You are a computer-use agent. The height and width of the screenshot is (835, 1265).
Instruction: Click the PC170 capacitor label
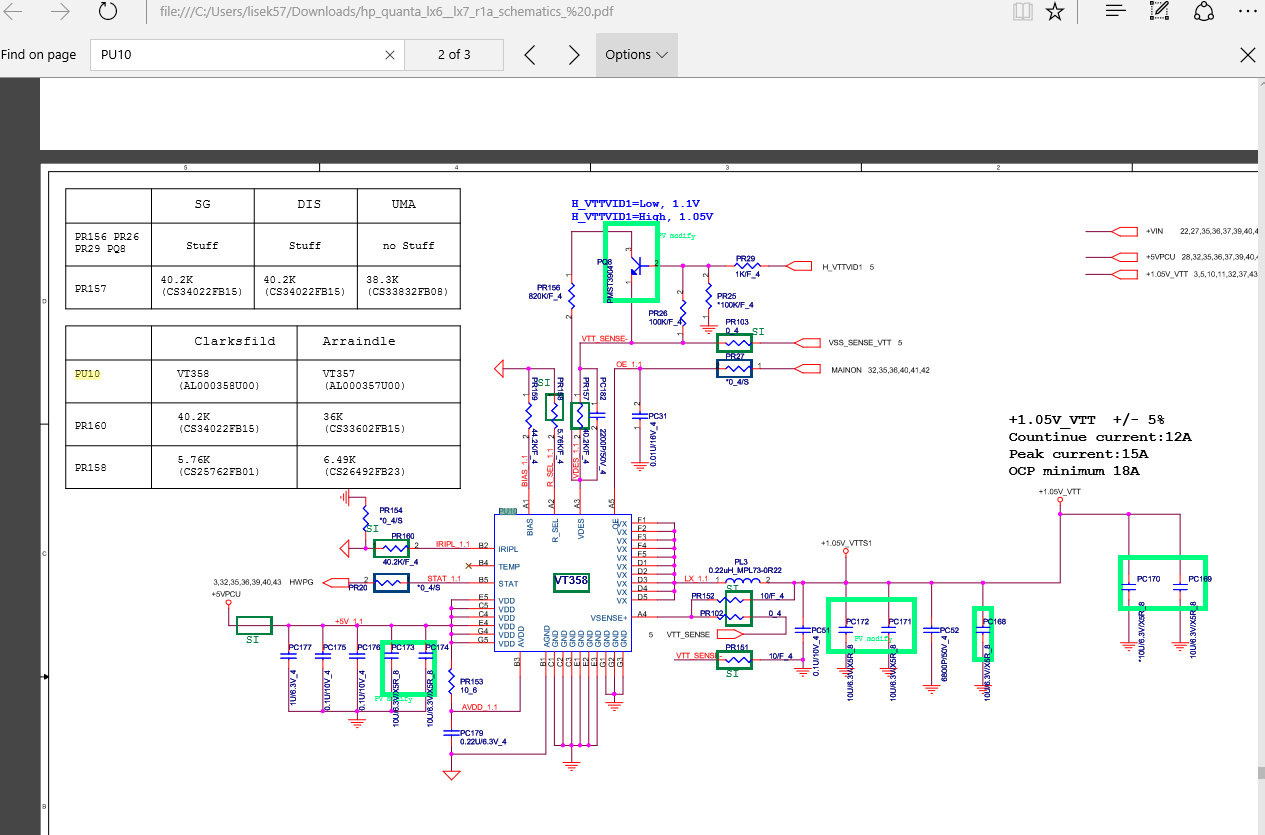pyautogui.click(x=1149, y=579)
